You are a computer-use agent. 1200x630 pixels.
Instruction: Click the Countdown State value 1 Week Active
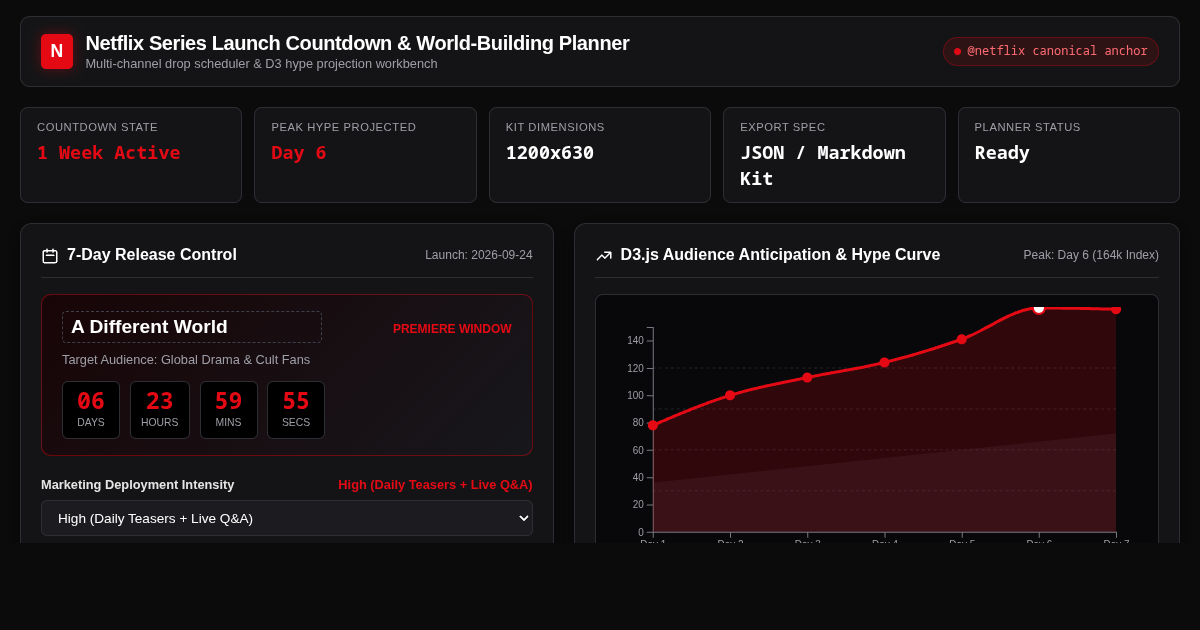click(109, 153)
